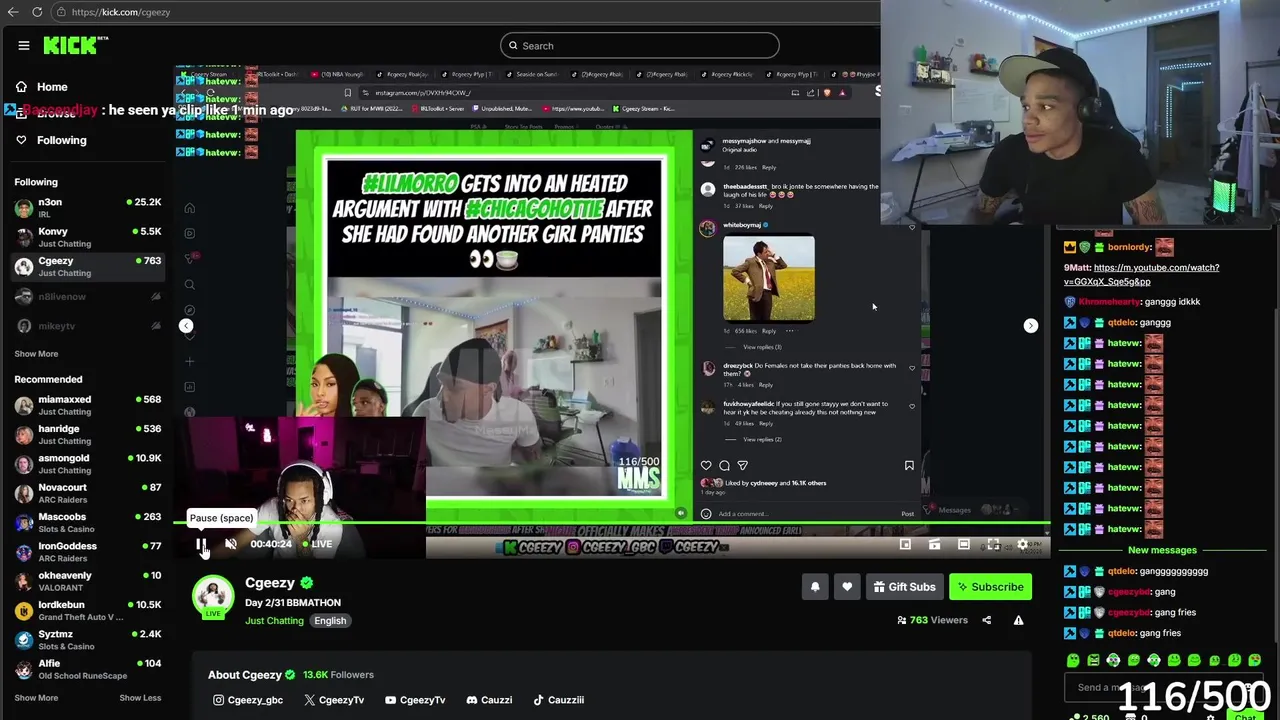Toggle the follow heart button
The image size is (1280, 720).
pos(847,587)
